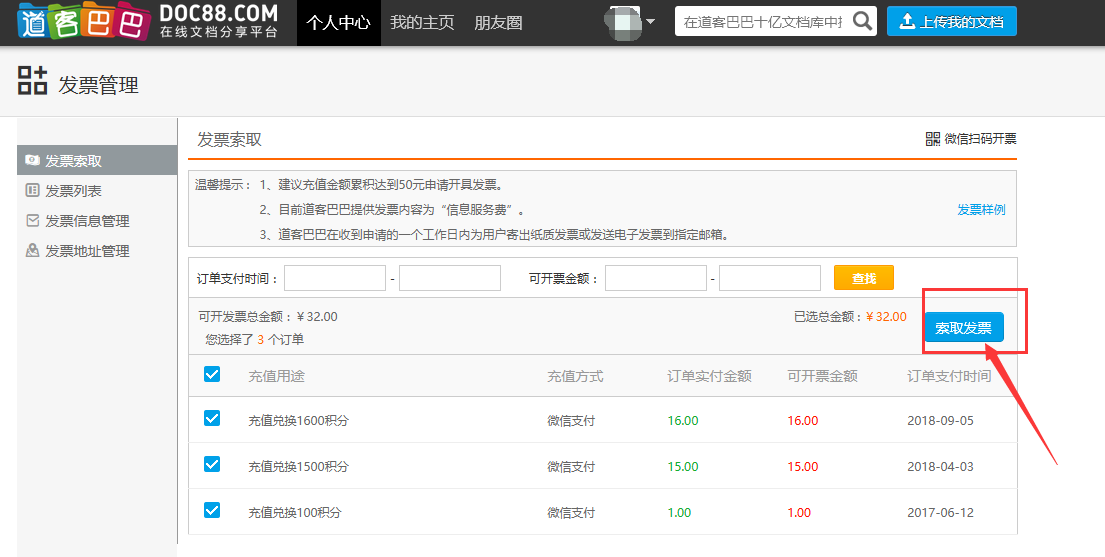
Task: Click the blue 索取发票 button
Action: (963, 328)
